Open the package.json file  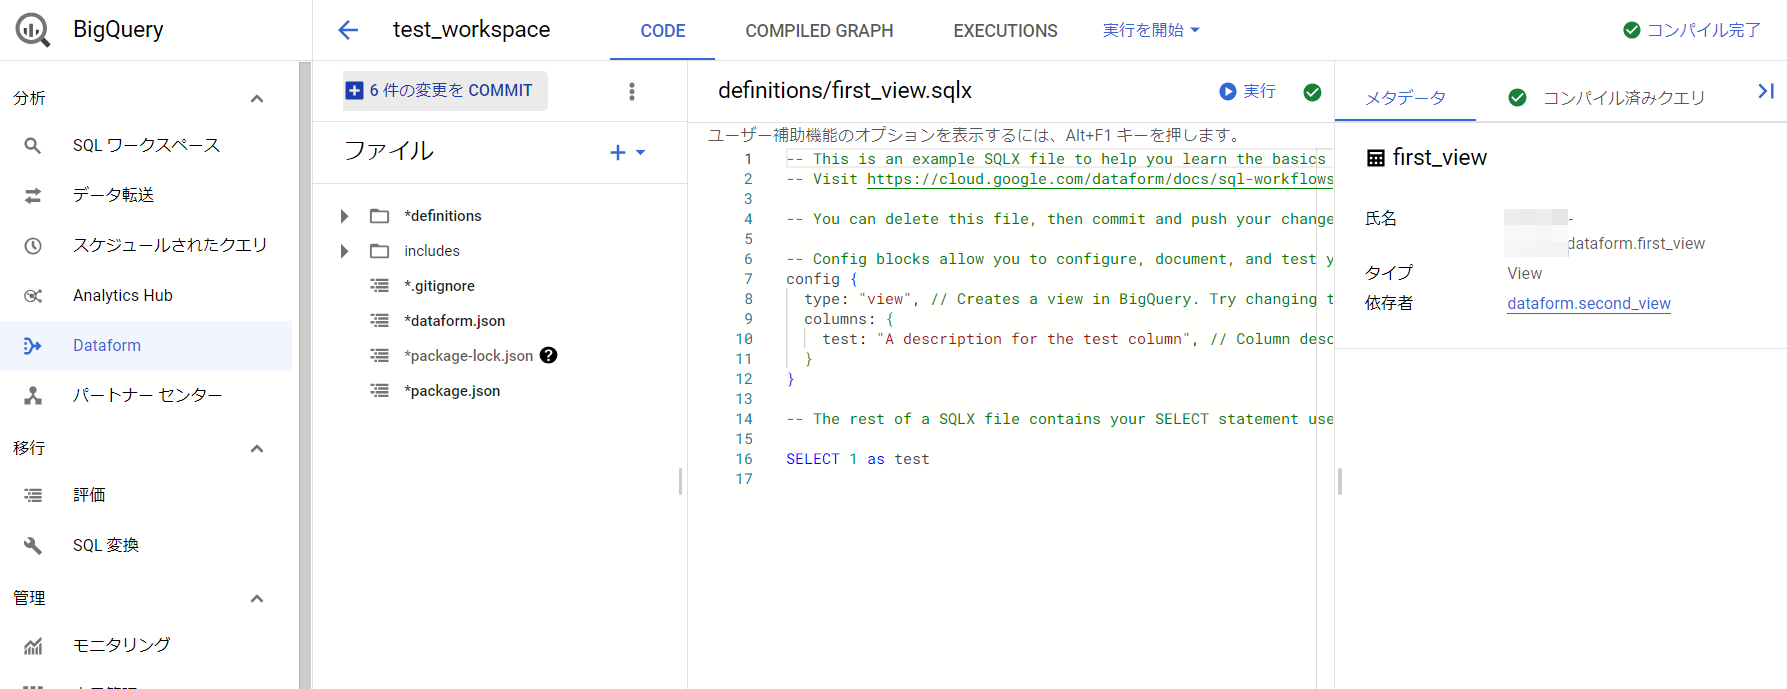pyautogui.click(x=452, y=391)
